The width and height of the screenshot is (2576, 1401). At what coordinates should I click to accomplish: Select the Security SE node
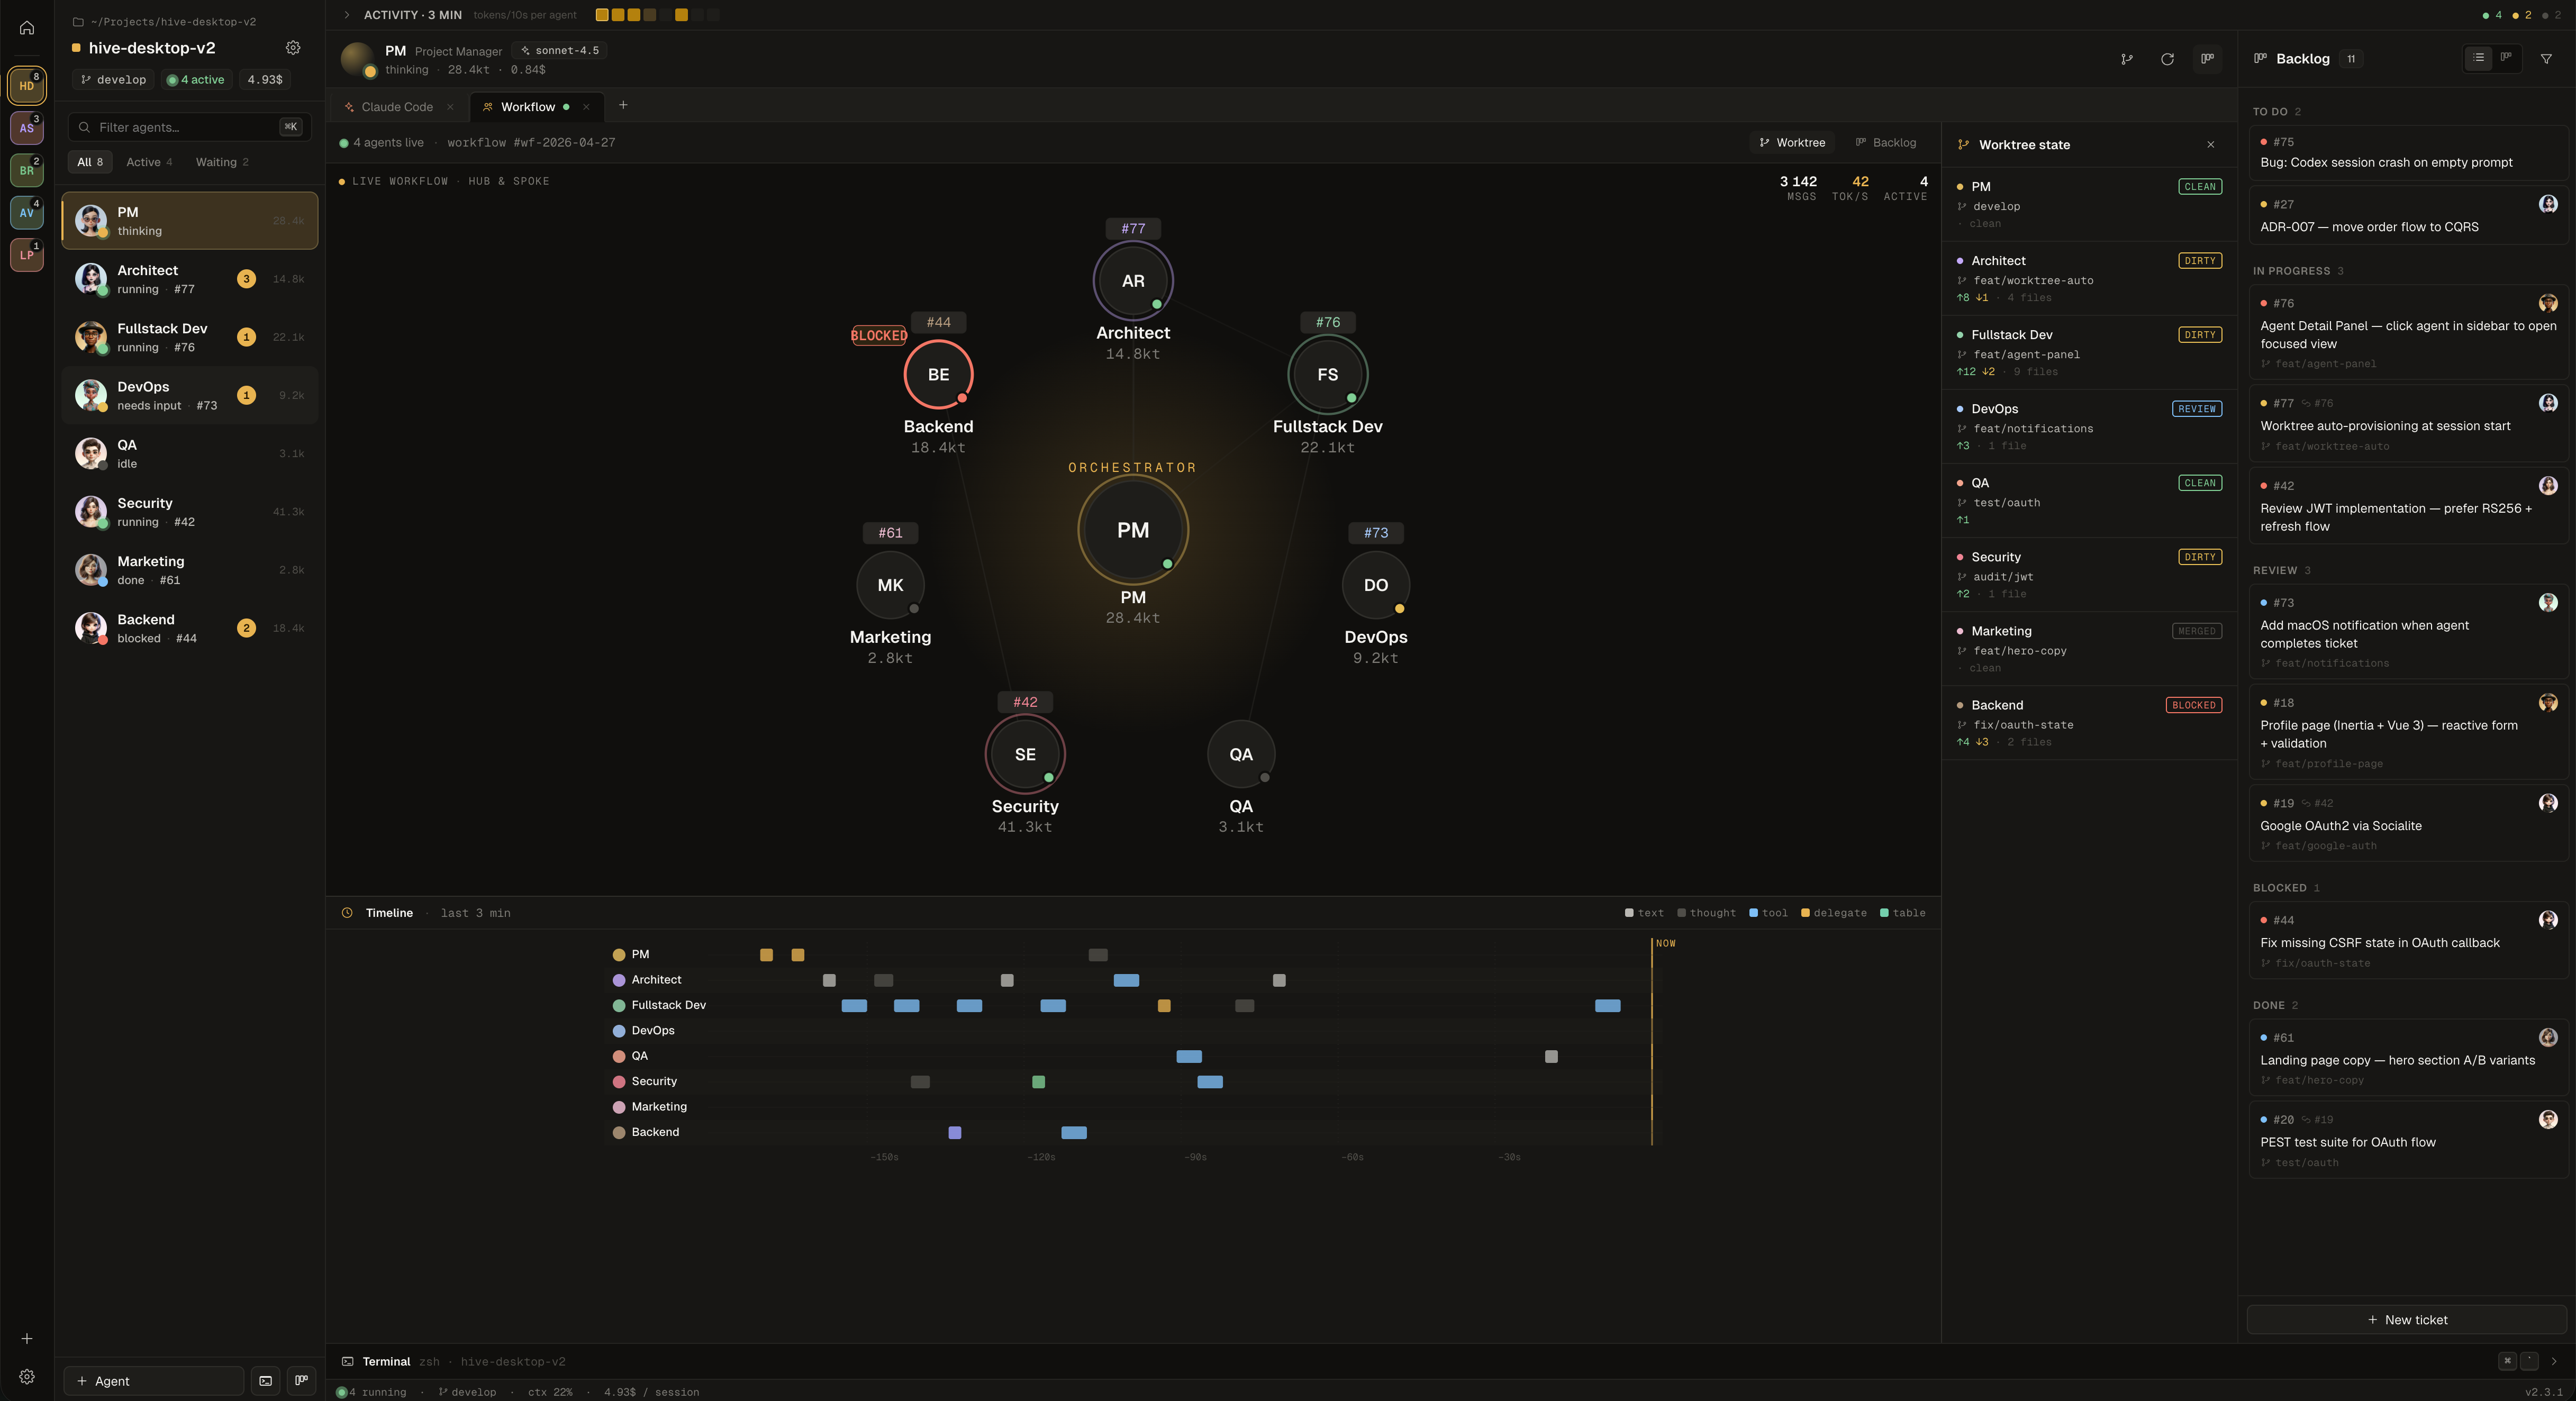(1025, 754)
